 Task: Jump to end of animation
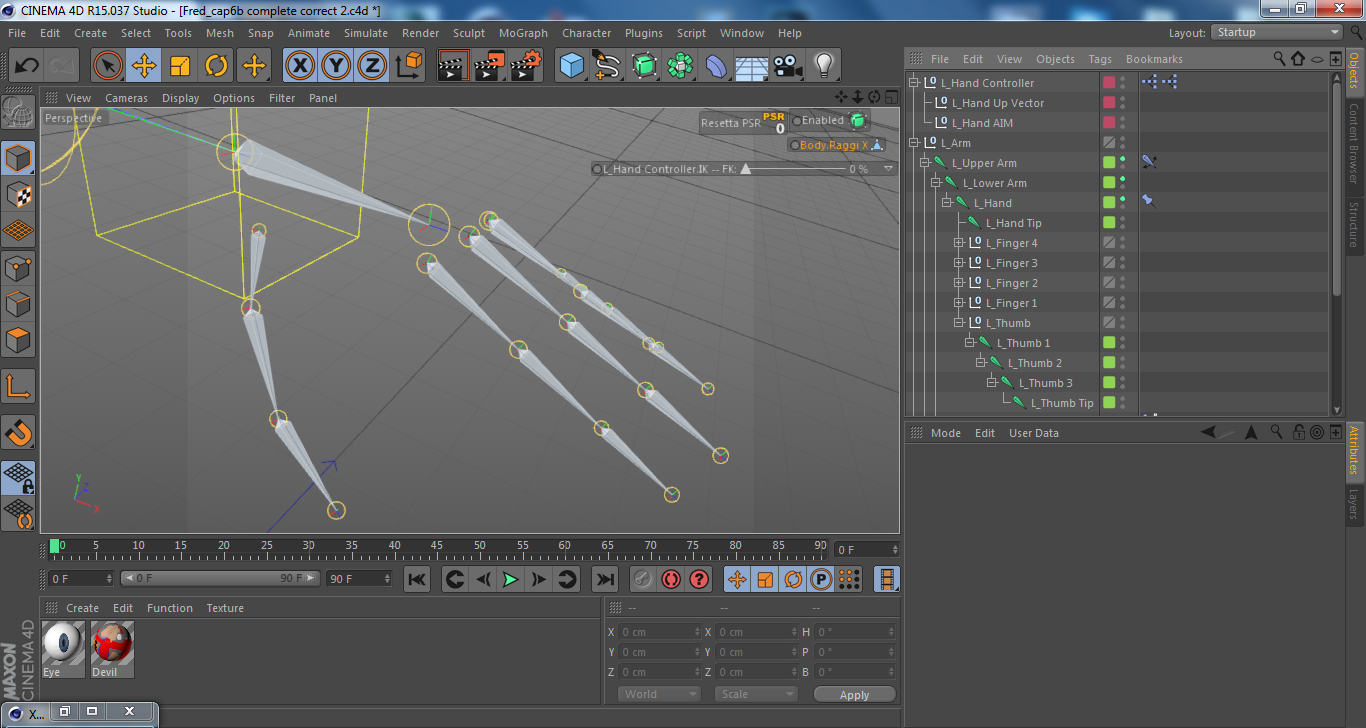pos(604,578)
